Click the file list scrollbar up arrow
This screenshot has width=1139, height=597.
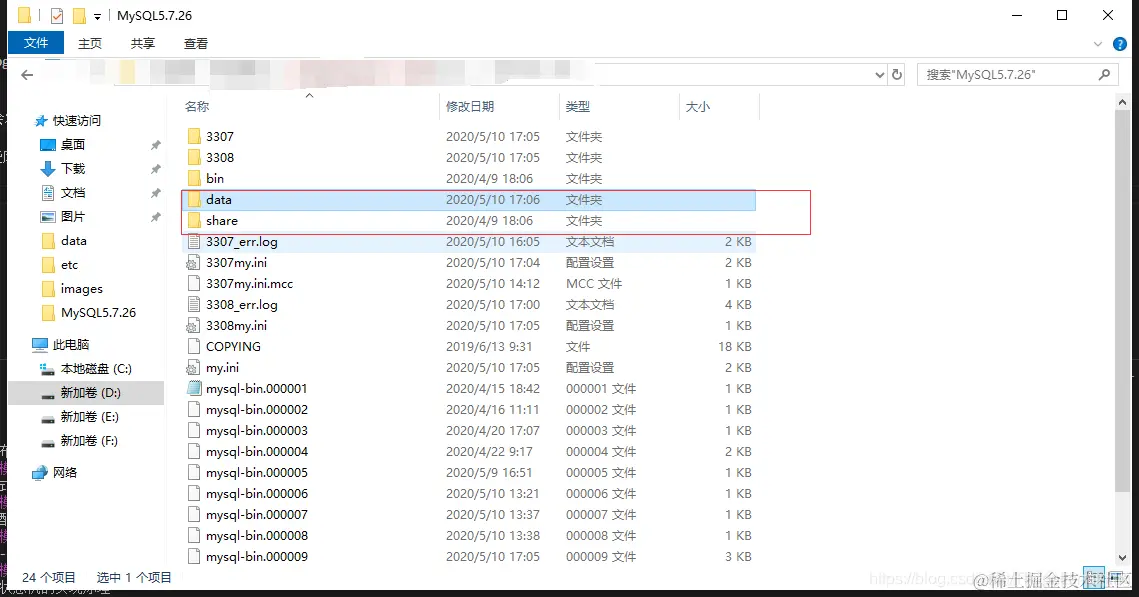(x=1122, y=102)
